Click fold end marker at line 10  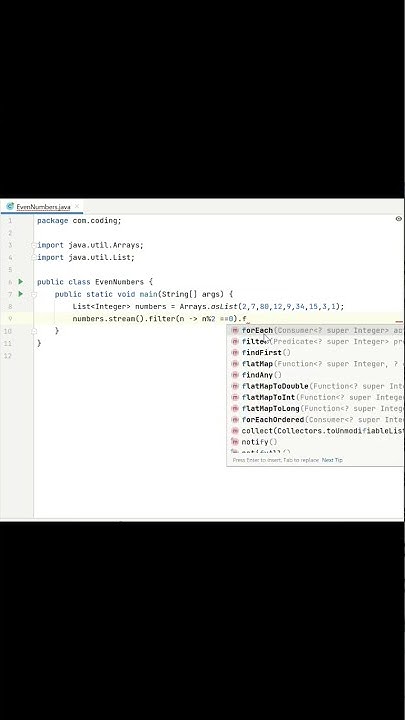coord(34,331)
